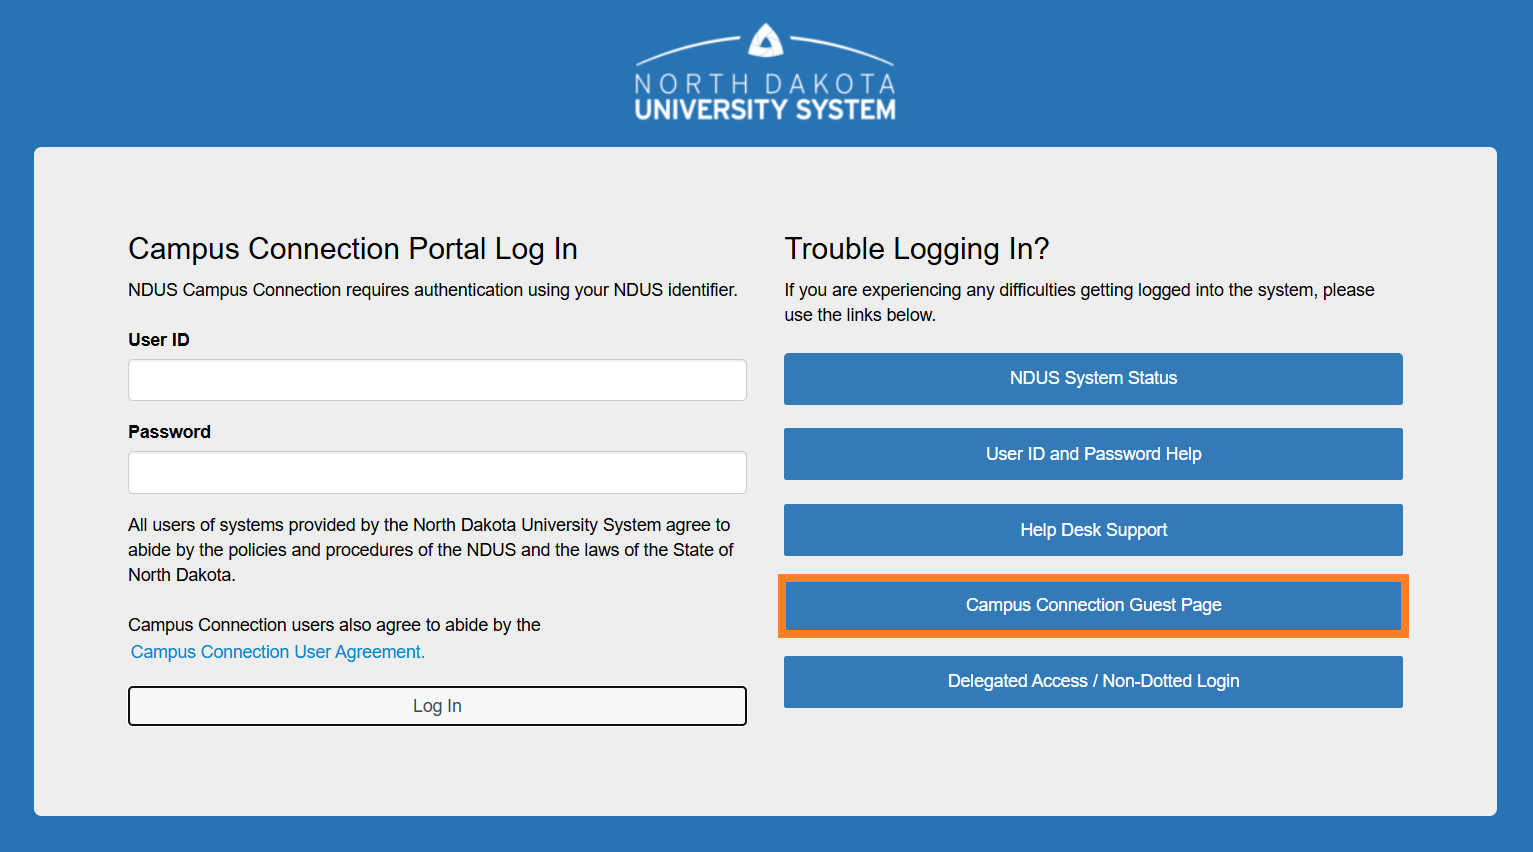
Task: Click text 'Campus Connection users also agree'
Action: click(334, 625)
